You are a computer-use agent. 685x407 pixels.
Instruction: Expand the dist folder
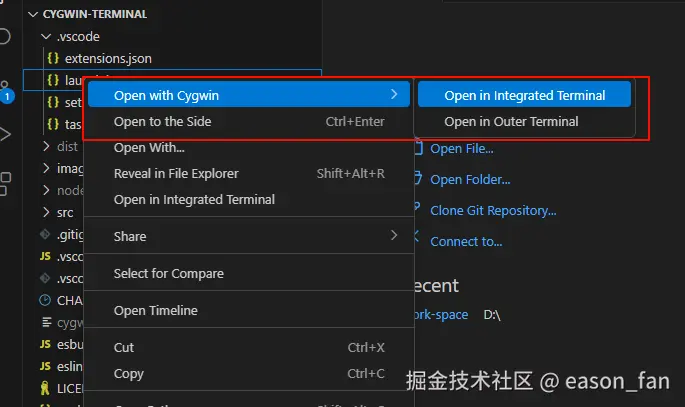coord(45,146)
